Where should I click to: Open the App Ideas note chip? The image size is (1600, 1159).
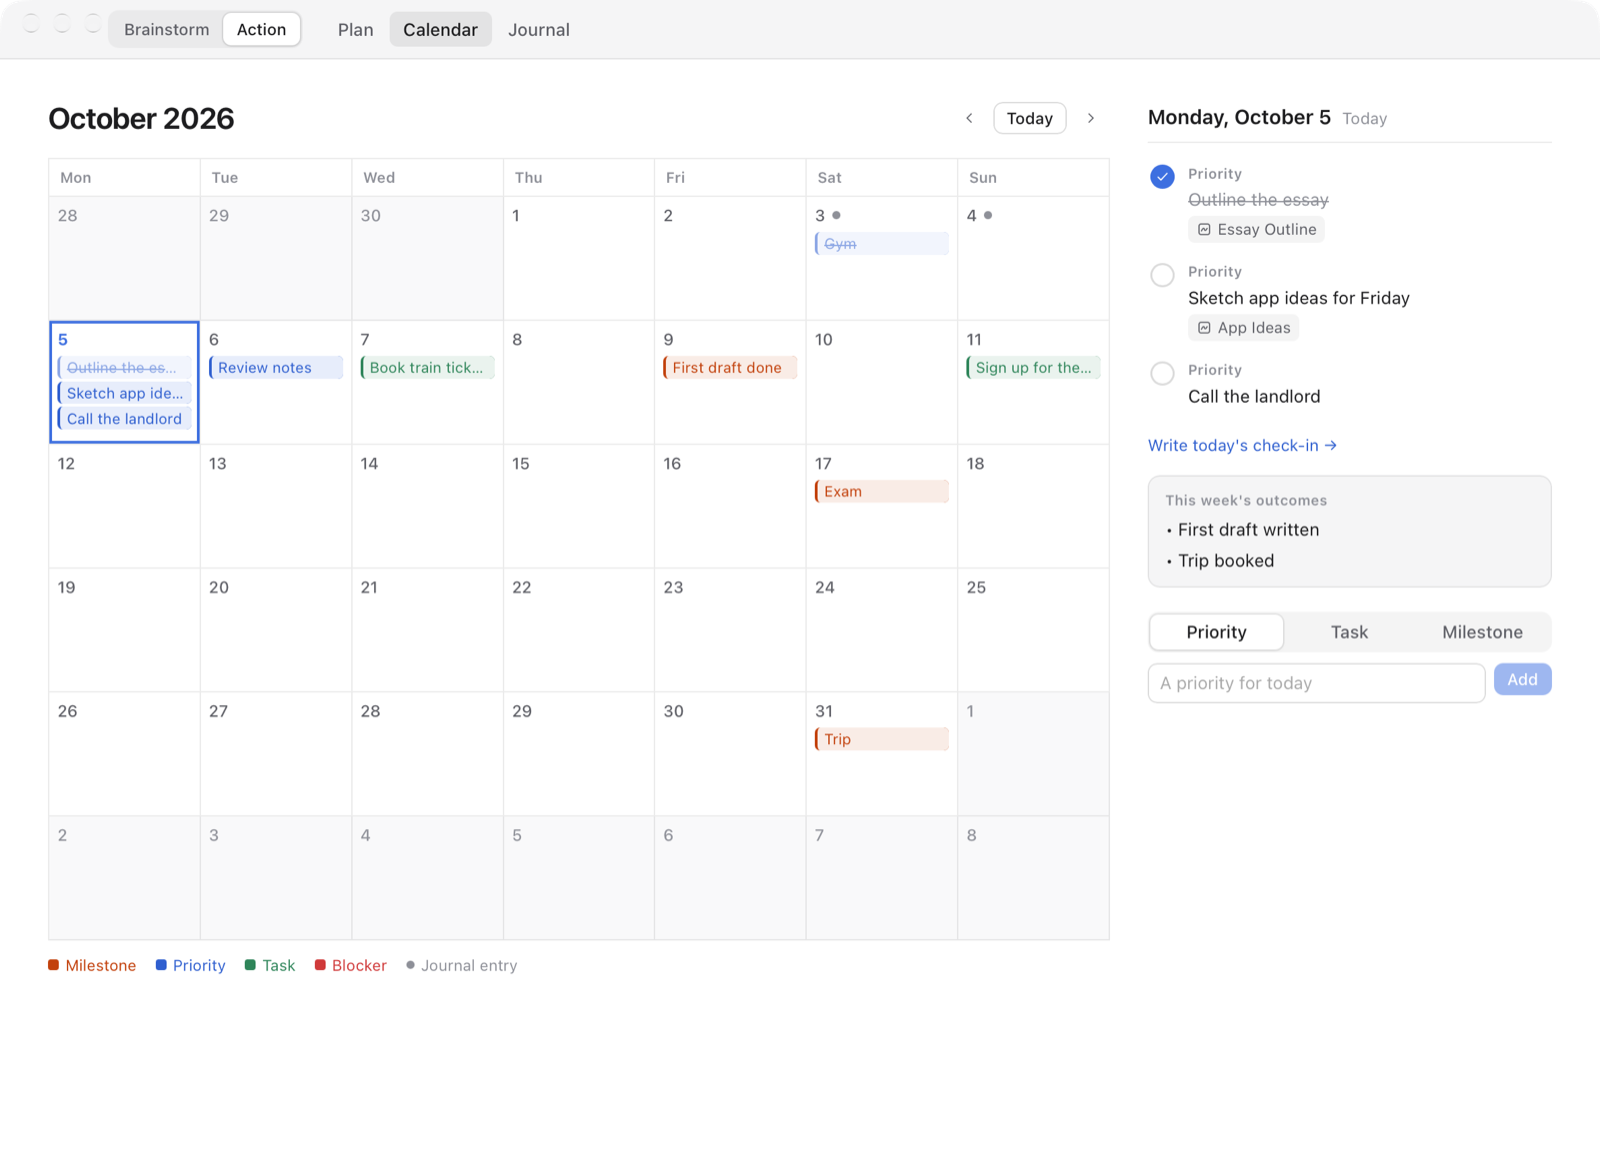[x=1243, y=328]
